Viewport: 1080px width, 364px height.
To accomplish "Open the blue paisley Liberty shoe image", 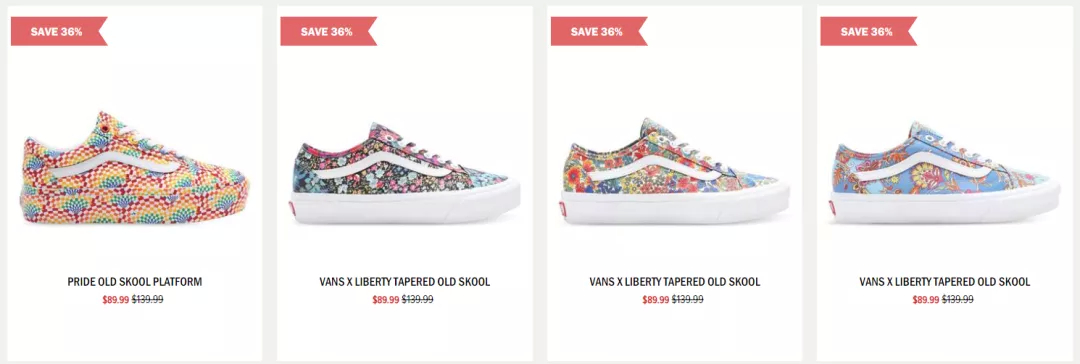I will click(944, 172).
